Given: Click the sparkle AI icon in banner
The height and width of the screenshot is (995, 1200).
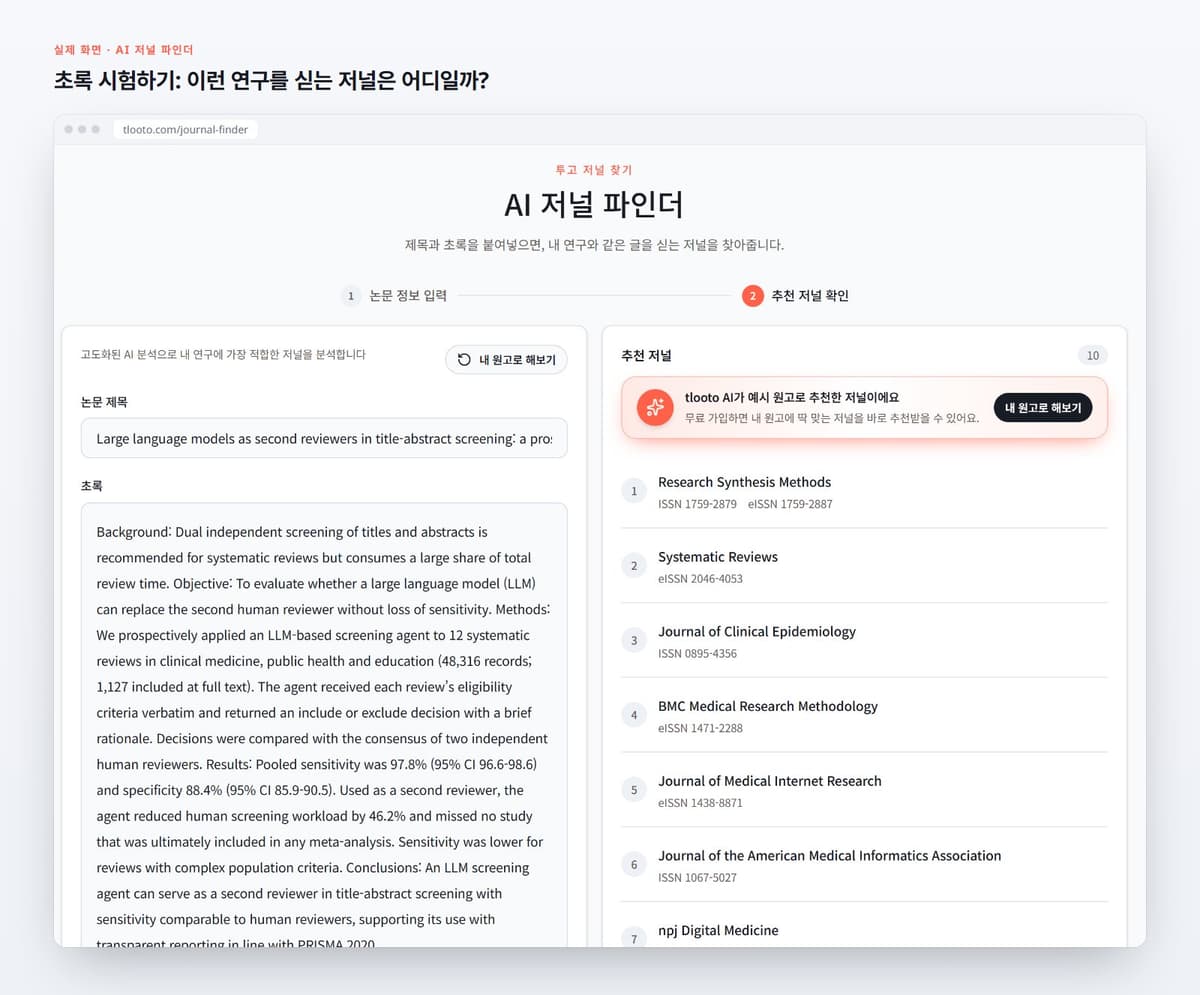Looking at the screenshot, I should tap(655, 407).
